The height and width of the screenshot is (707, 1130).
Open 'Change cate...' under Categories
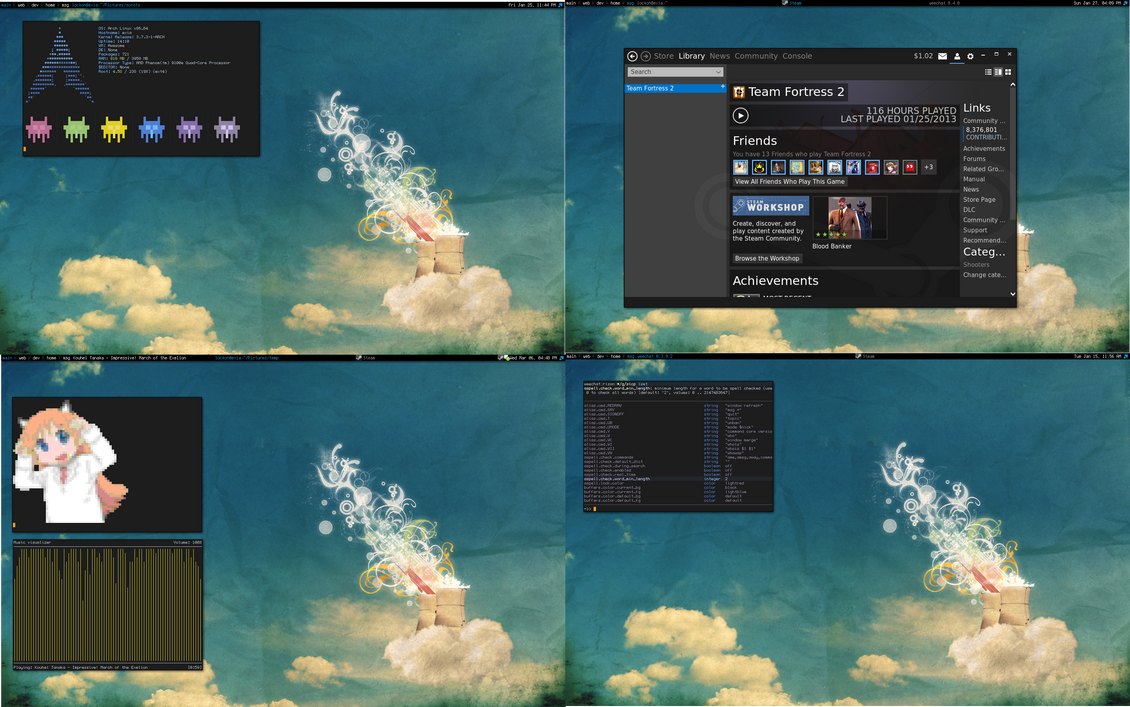[x=983, y=274]
